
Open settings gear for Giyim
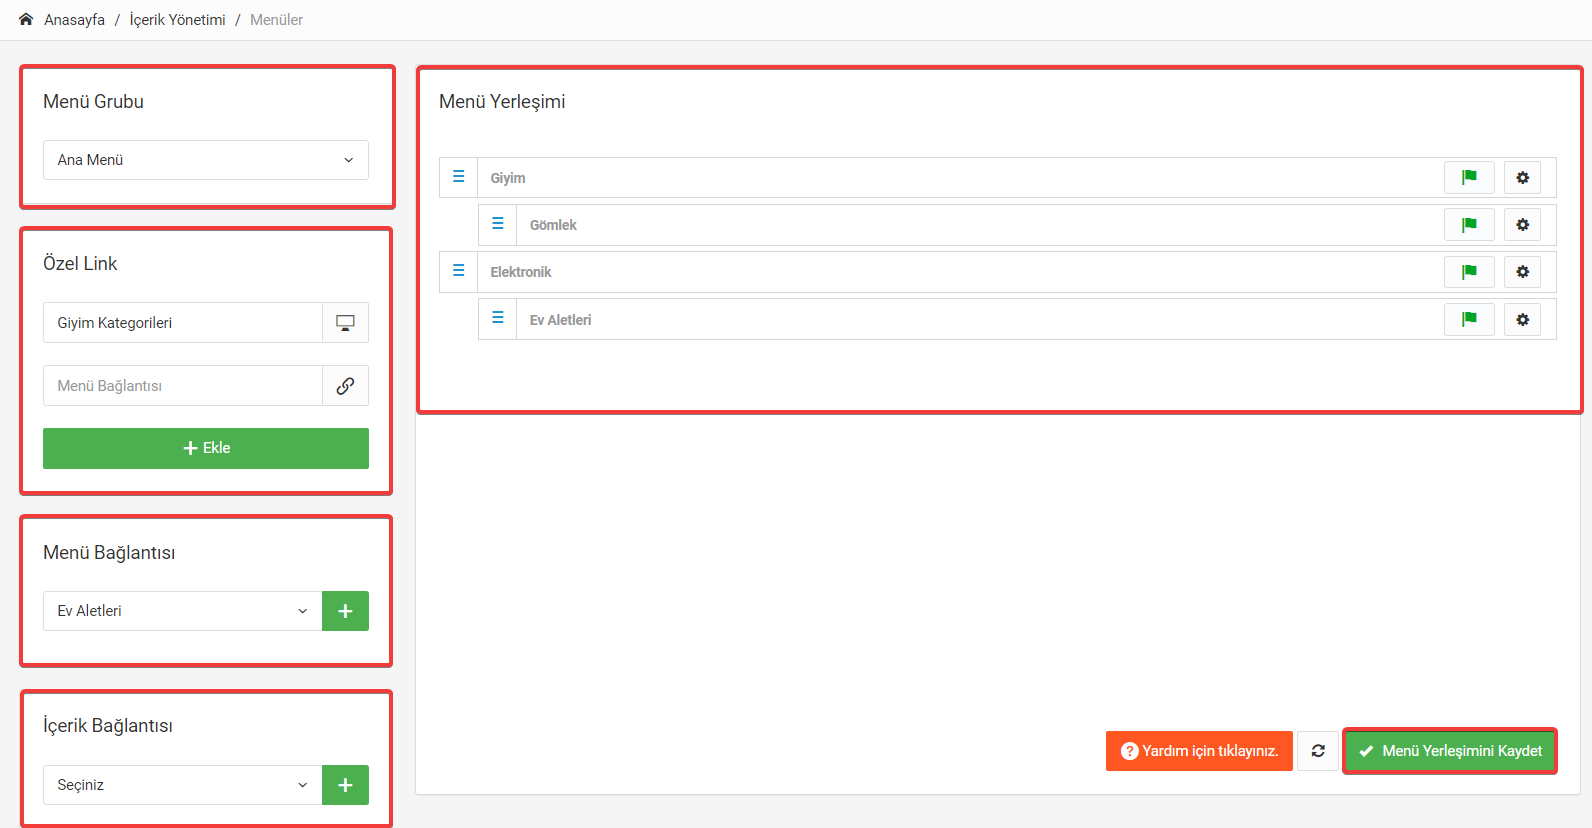point(1522,177)
